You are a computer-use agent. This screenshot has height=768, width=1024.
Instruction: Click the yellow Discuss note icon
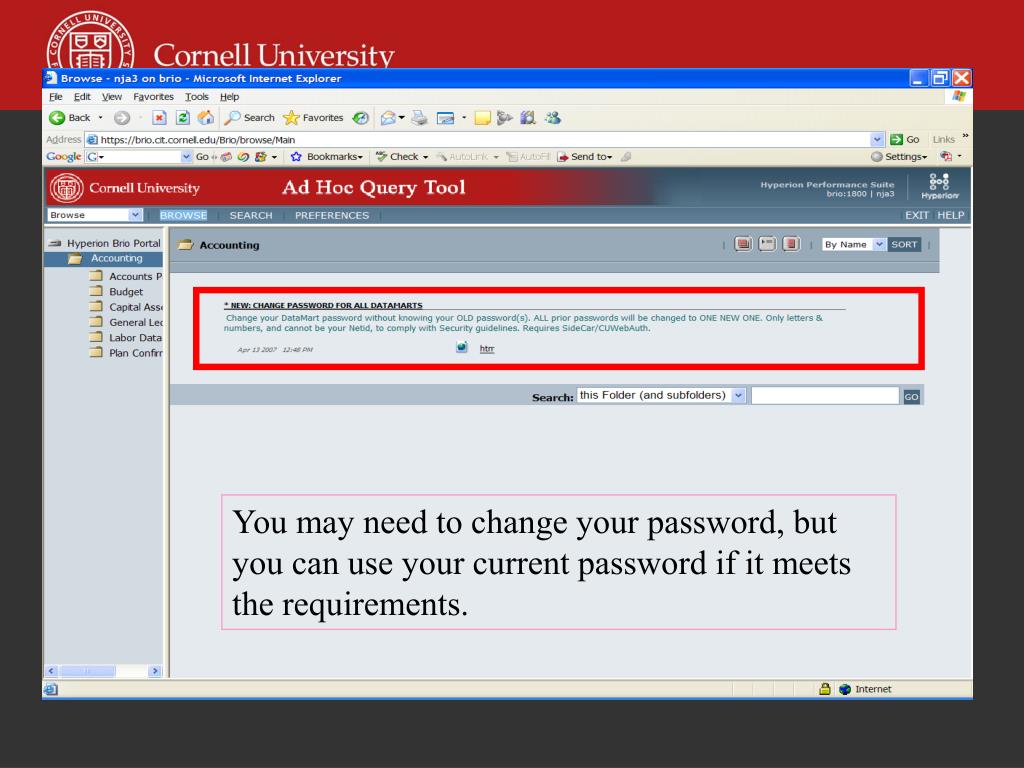coord(483,118)
